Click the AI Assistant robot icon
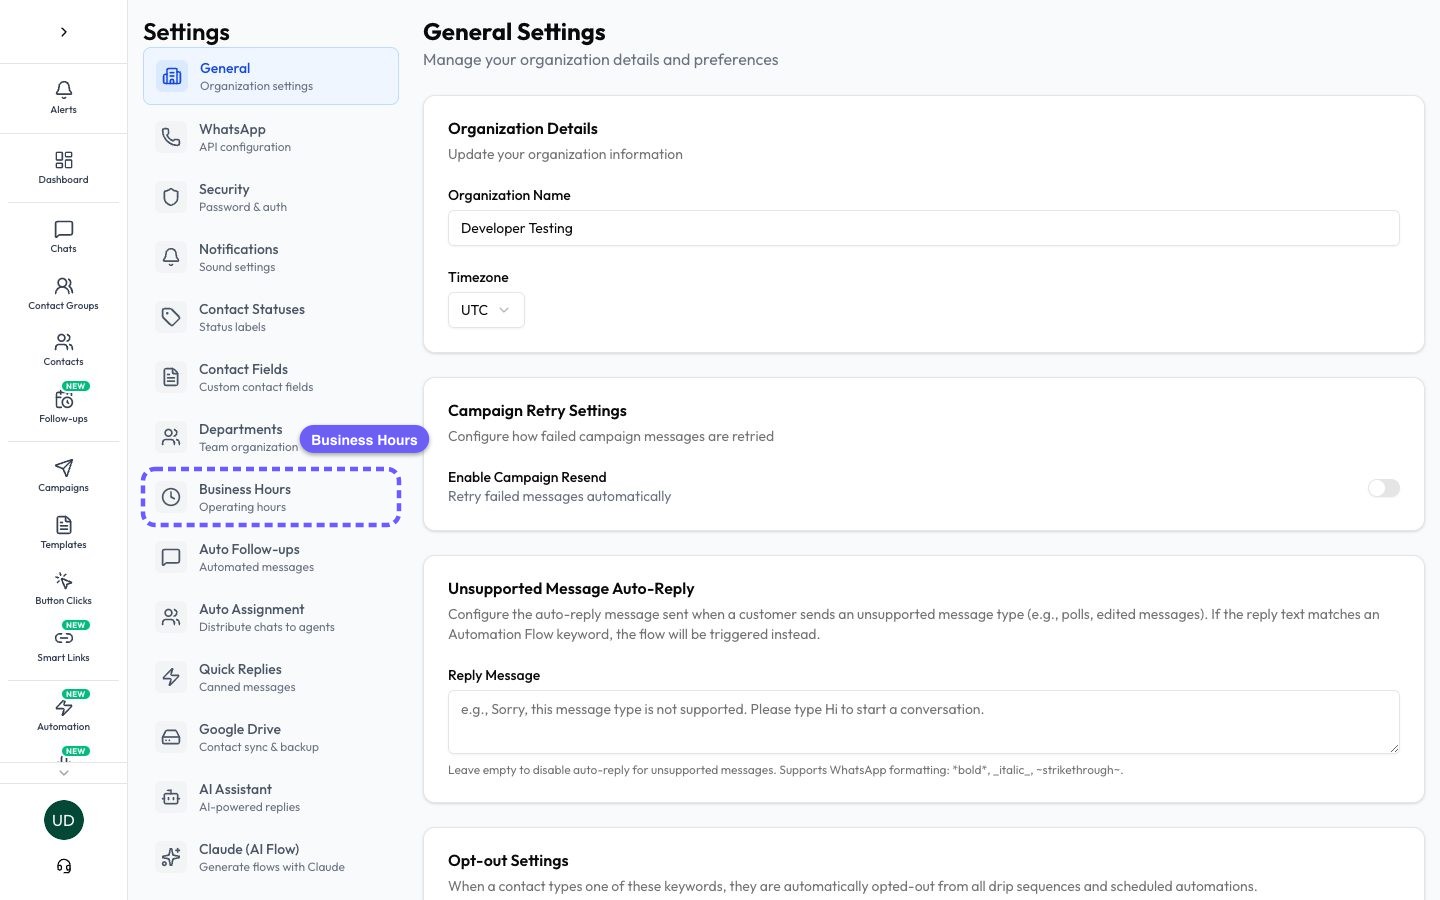1440x900 pixels. [171, 797]
